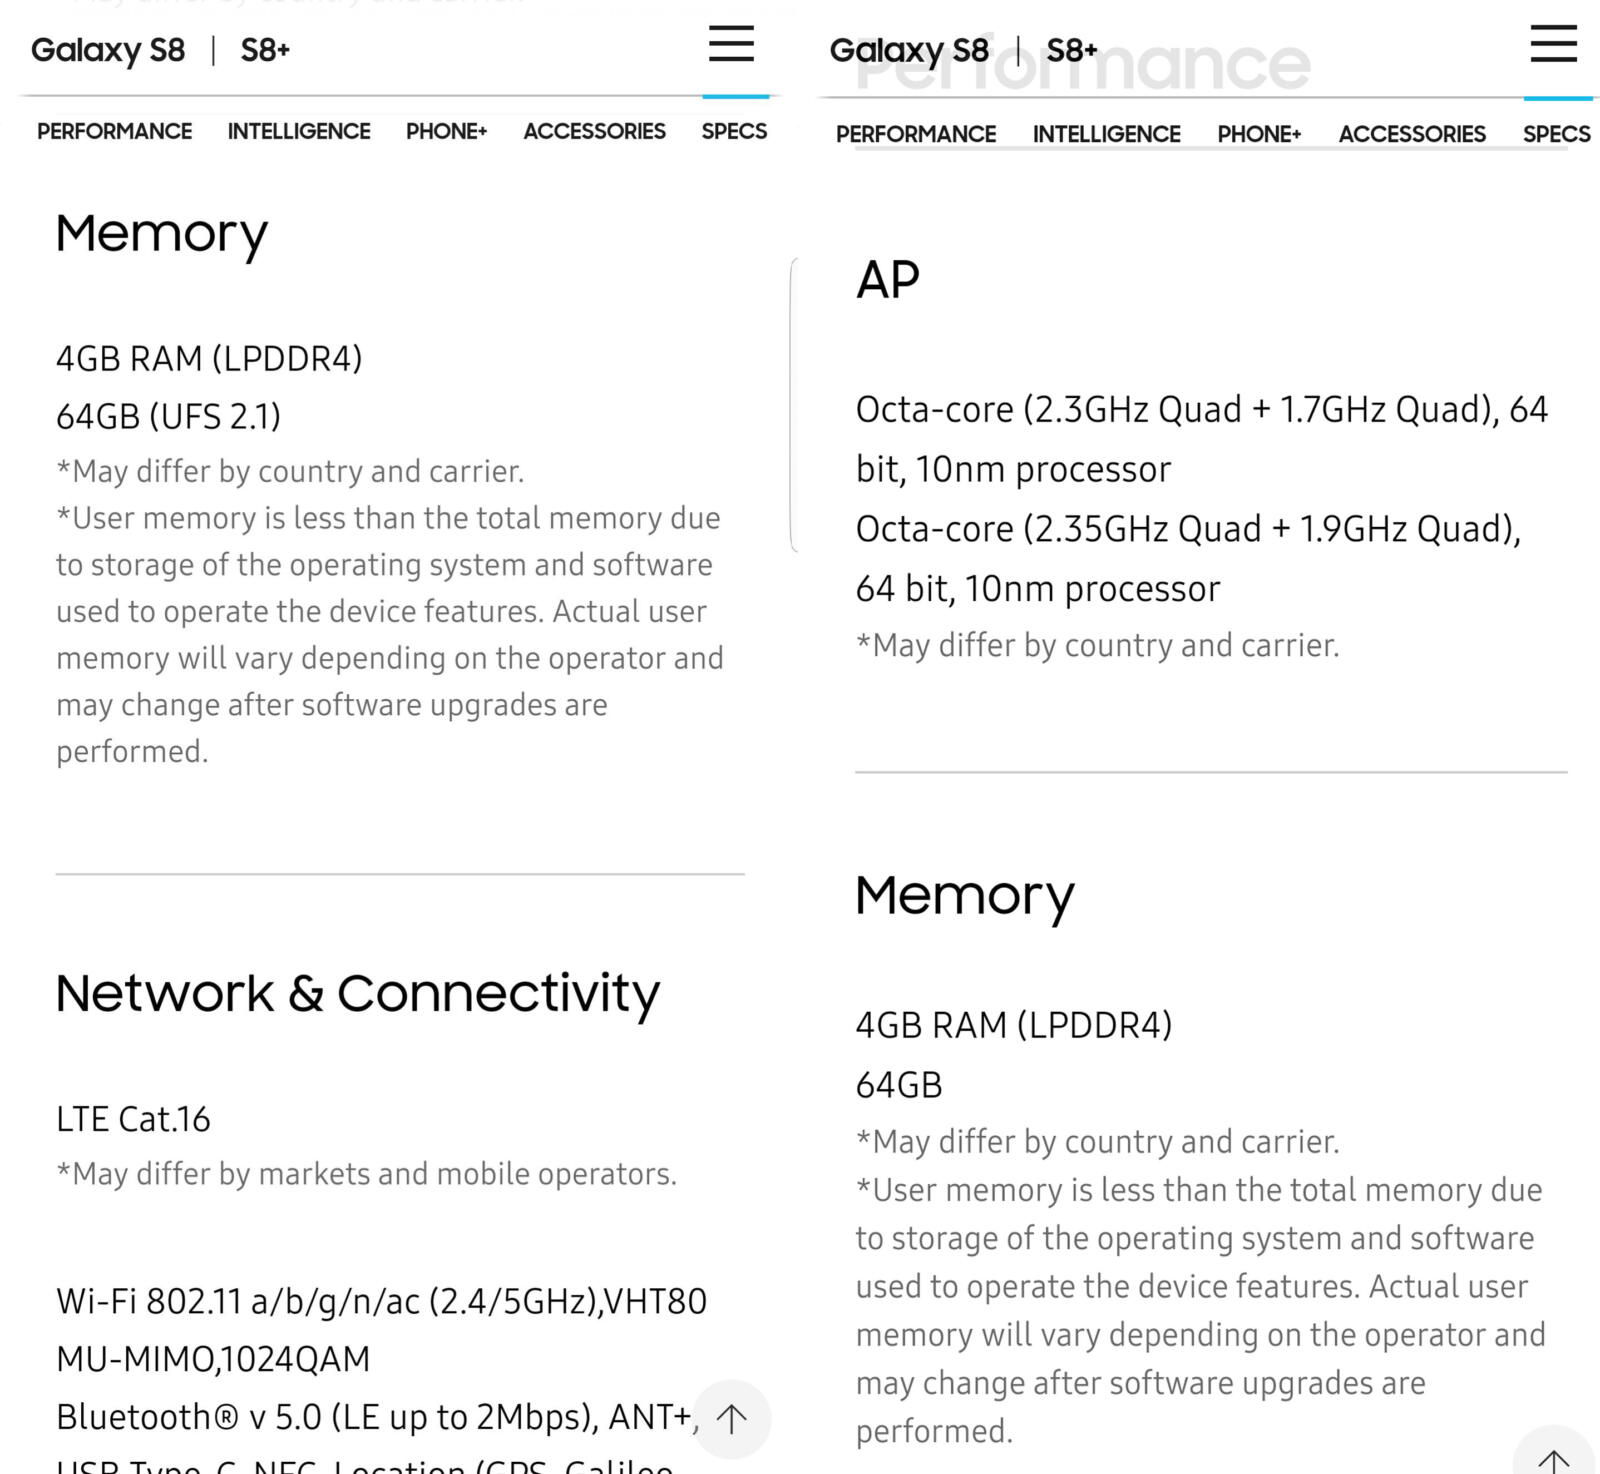Select the Phone+ tab in the left screenshot
This screenshot has width=1600, height=1474.
coord(446,131)
